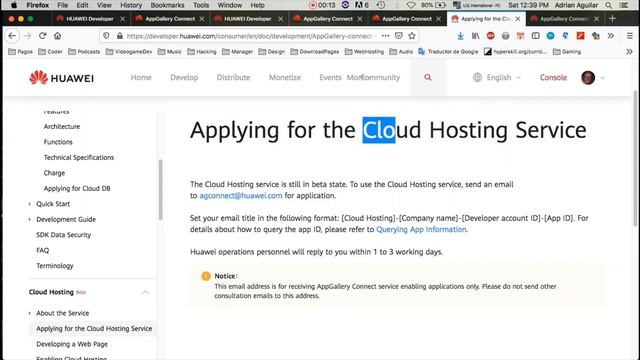Open the Firefox File menu
Image resolution: width=640 pixels, height=360 pixels.
coord(62,5)
